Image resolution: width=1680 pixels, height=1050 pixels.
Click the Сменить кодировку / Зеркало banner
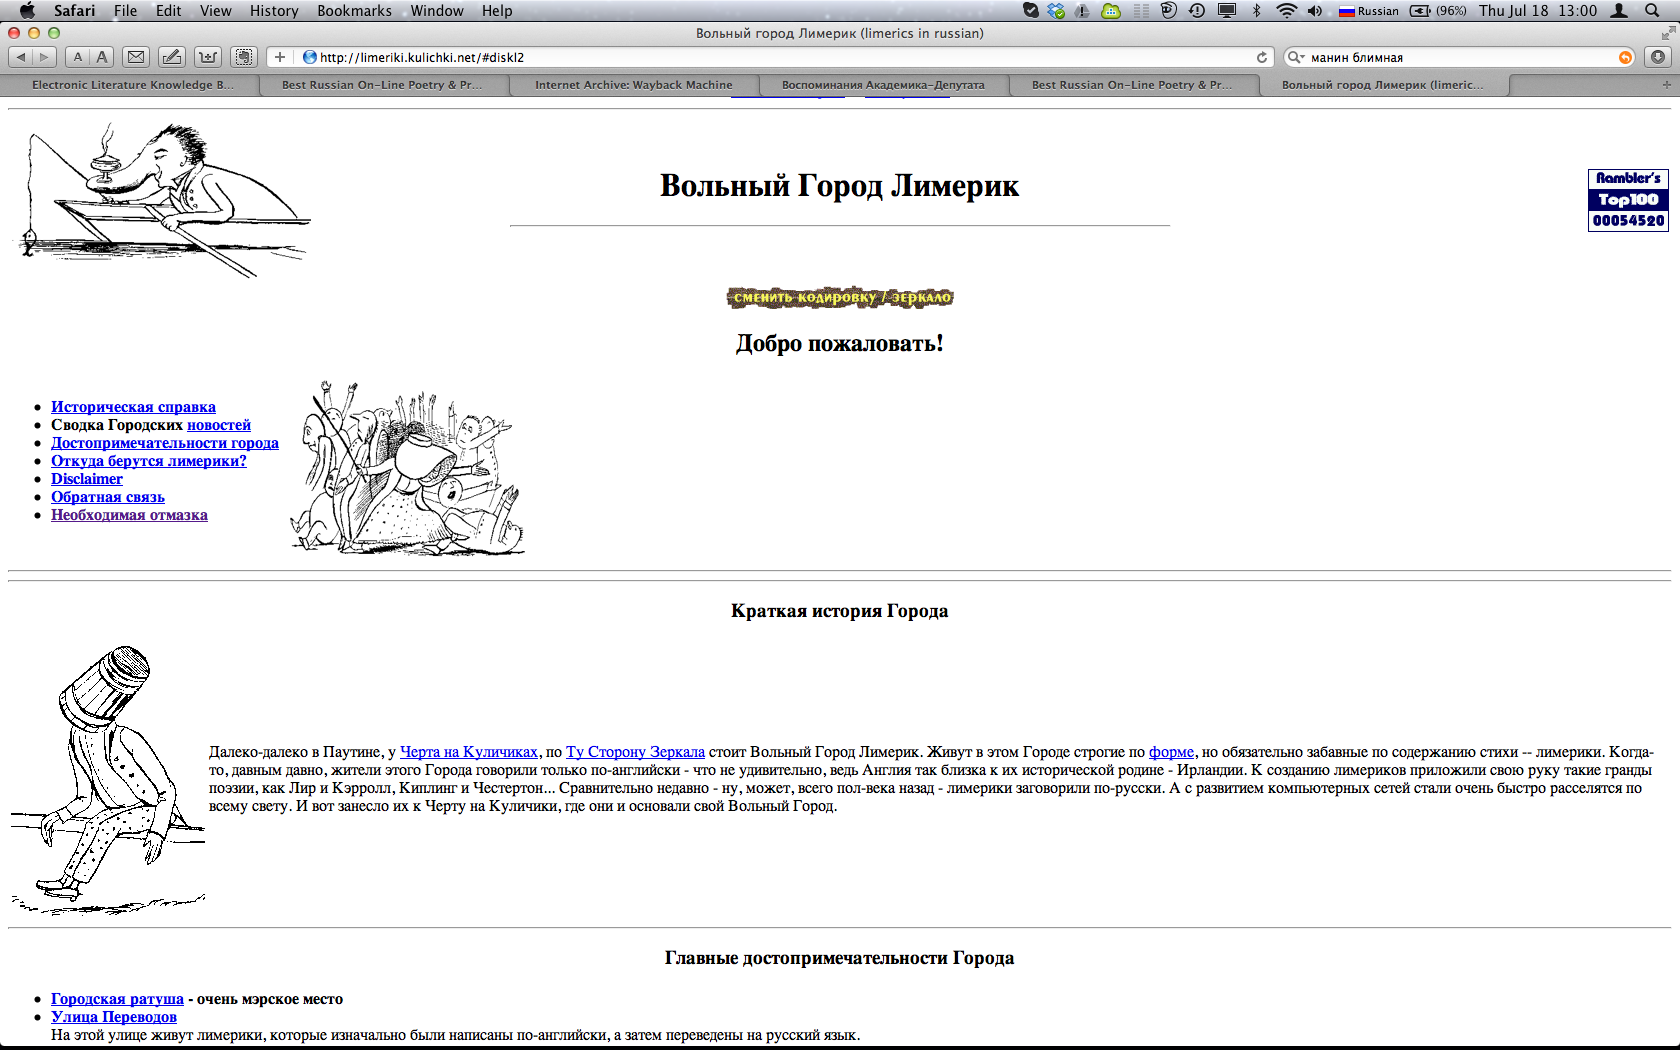click(x=840, y=297)
